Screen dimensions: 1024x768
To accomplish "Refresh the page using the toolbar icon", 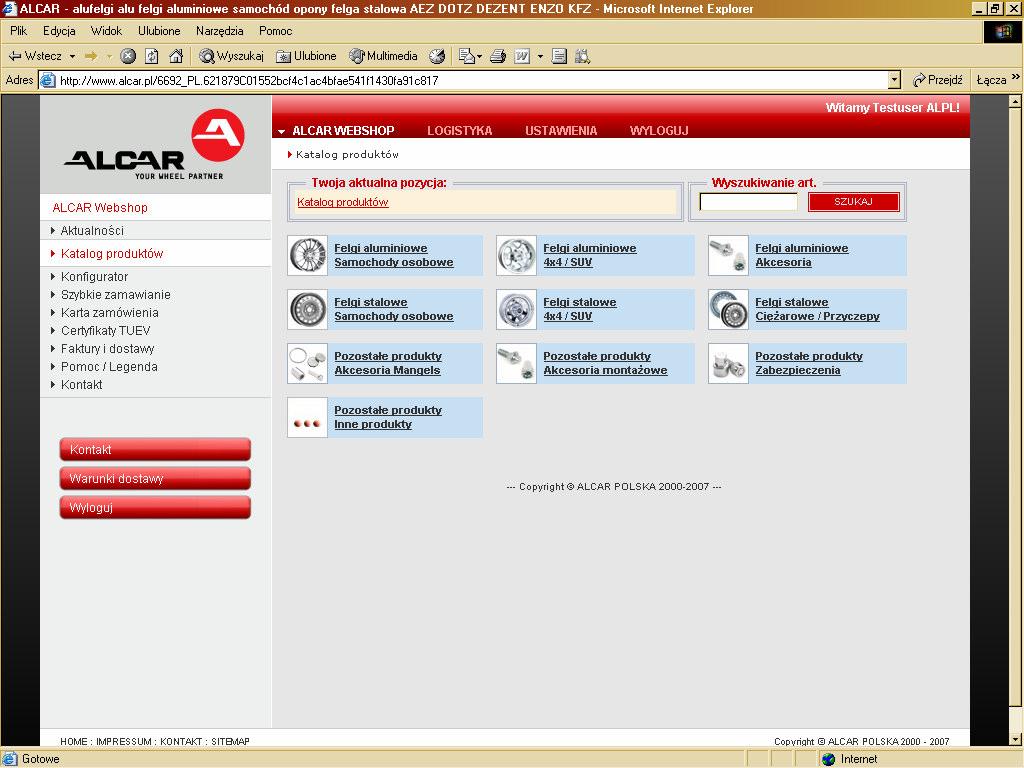I will pyautogui.click(x=152, y=56).
